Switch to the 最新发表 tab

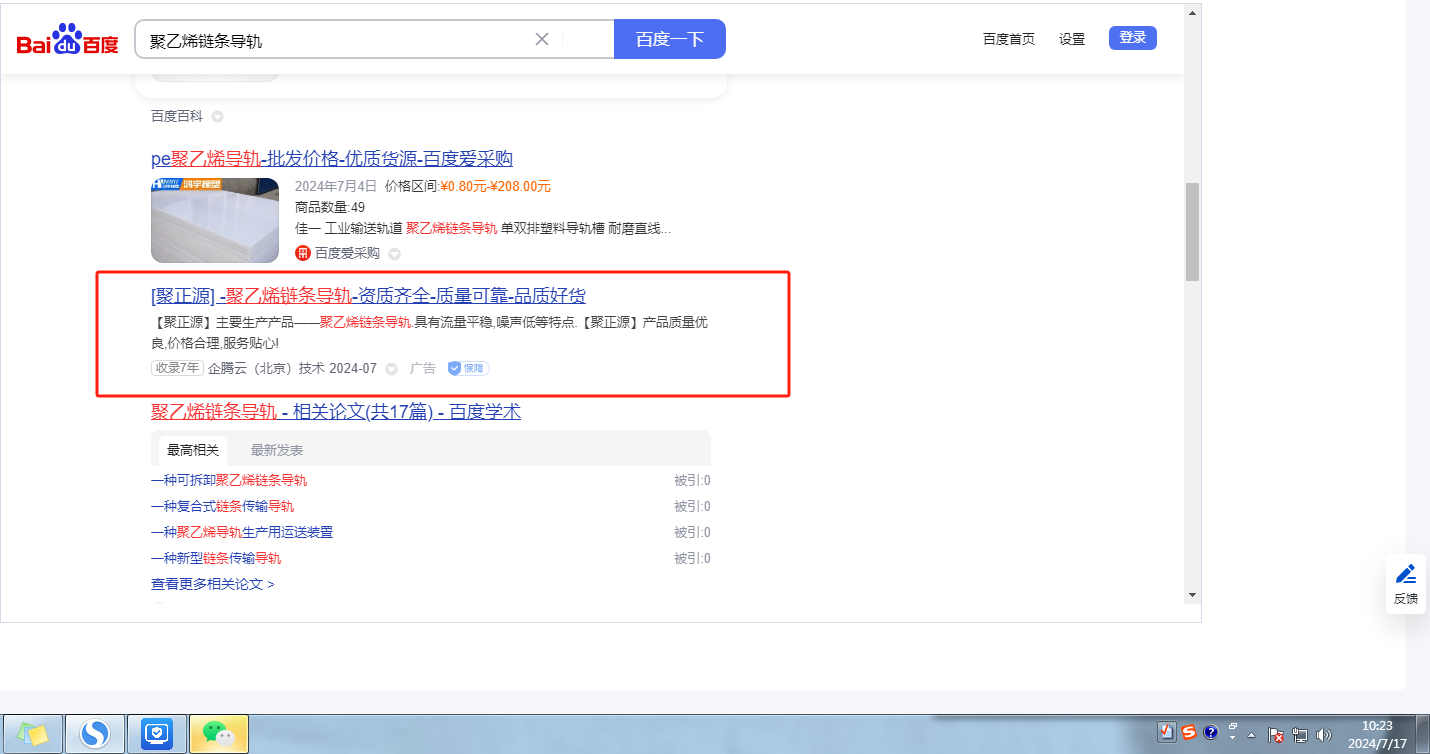[x=277, y=450]
